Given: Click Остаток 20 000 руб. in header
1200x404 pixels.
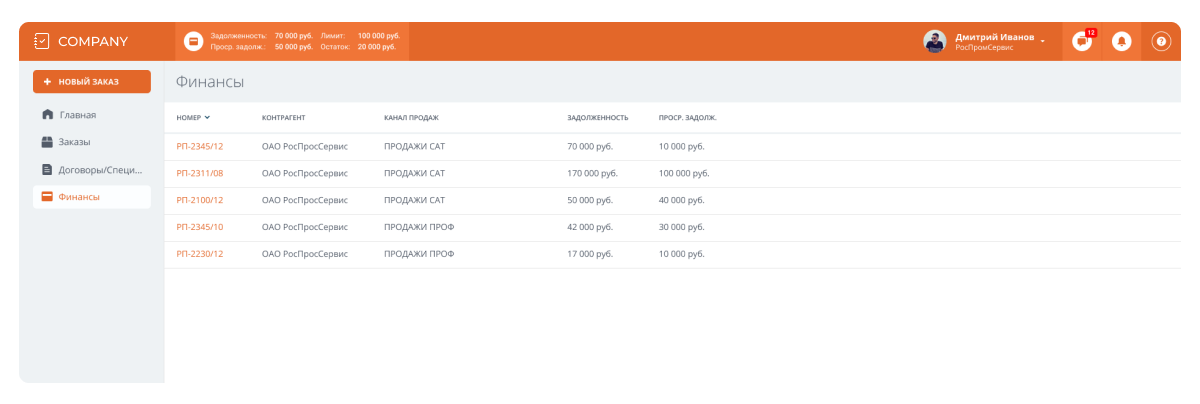Looking at the screenshot, I should (358, 47).
